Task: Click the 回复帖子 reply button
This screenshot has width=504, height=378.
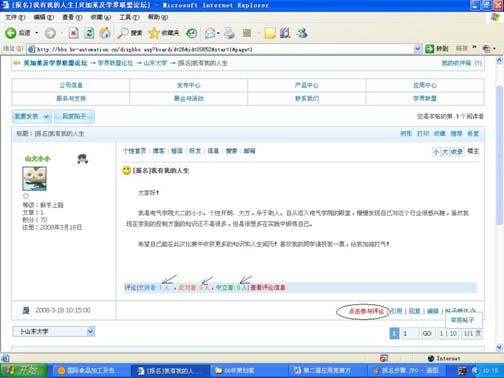Action: [74, 116]
